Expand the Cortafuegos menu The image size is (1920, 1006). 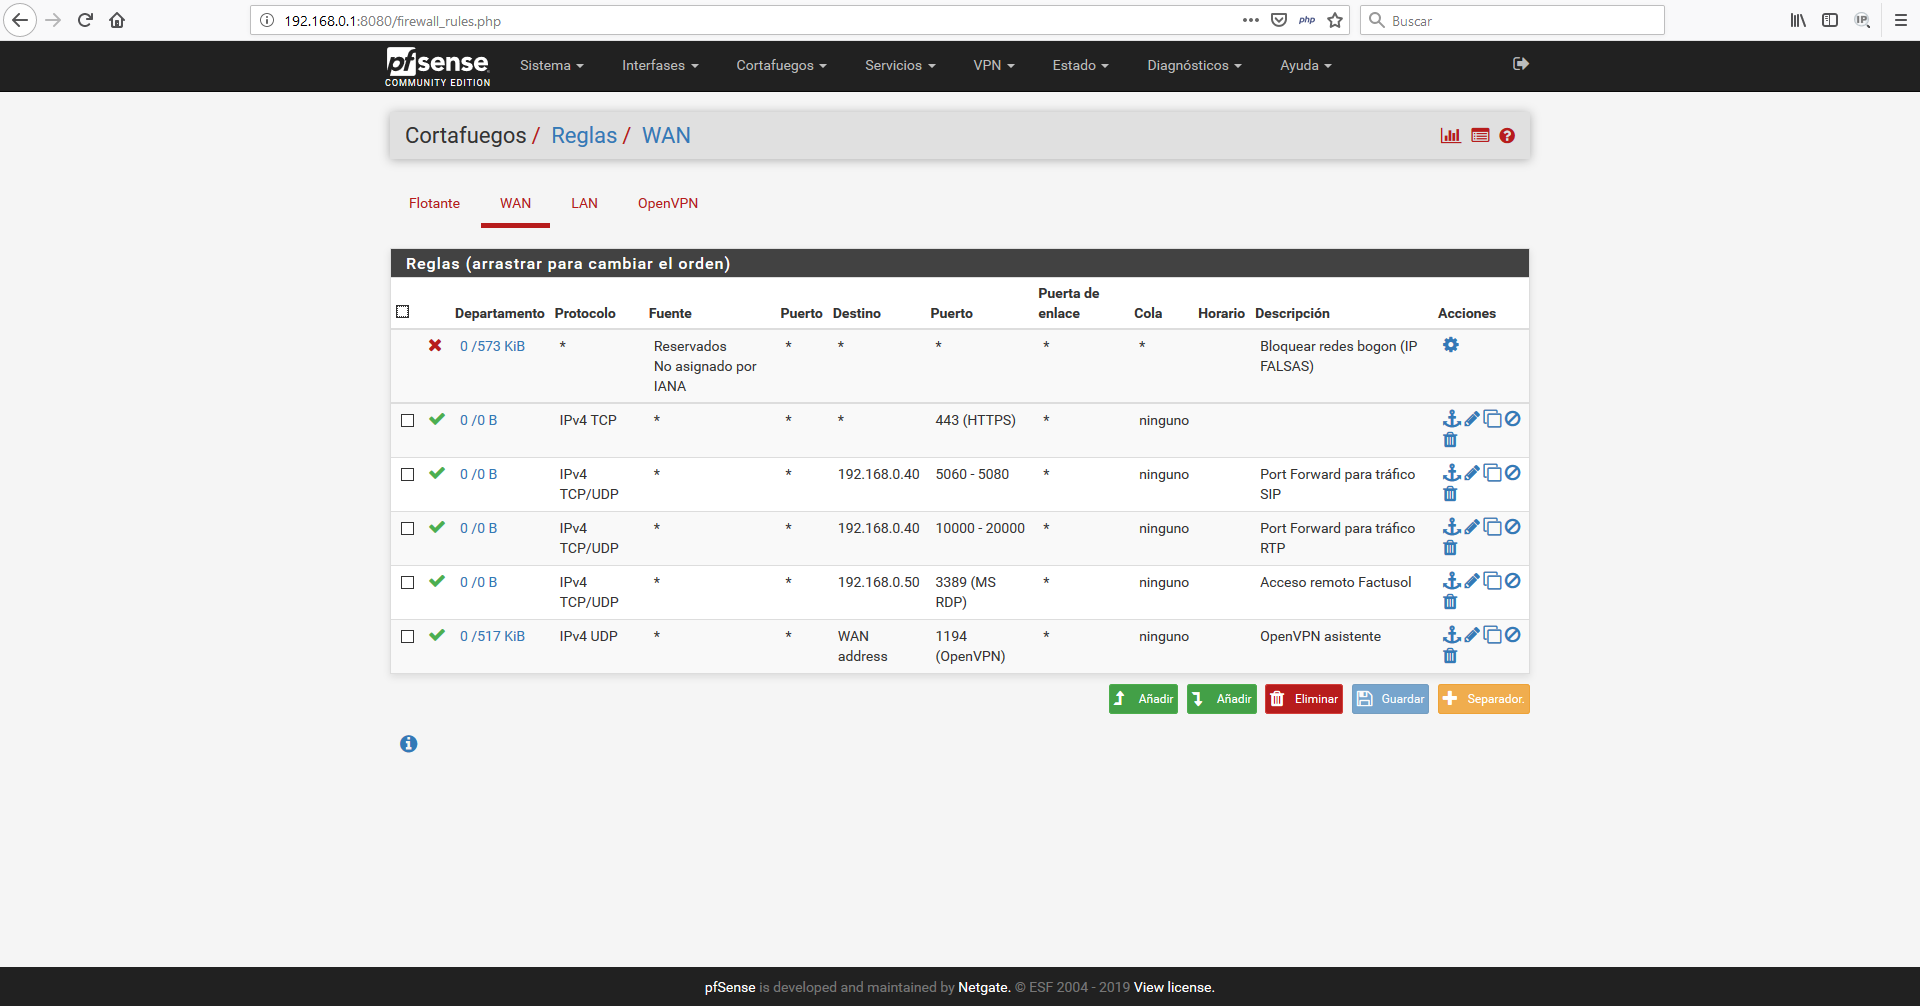781,65
